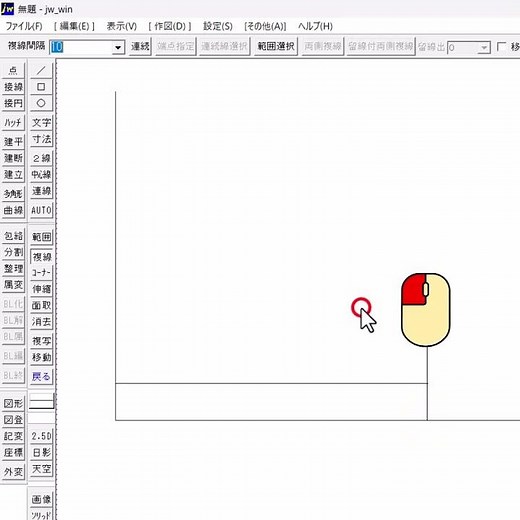Click the 範囲選択 button in the control bar
The width and height of the screenshot is (520, 520).
click(276, 46)
